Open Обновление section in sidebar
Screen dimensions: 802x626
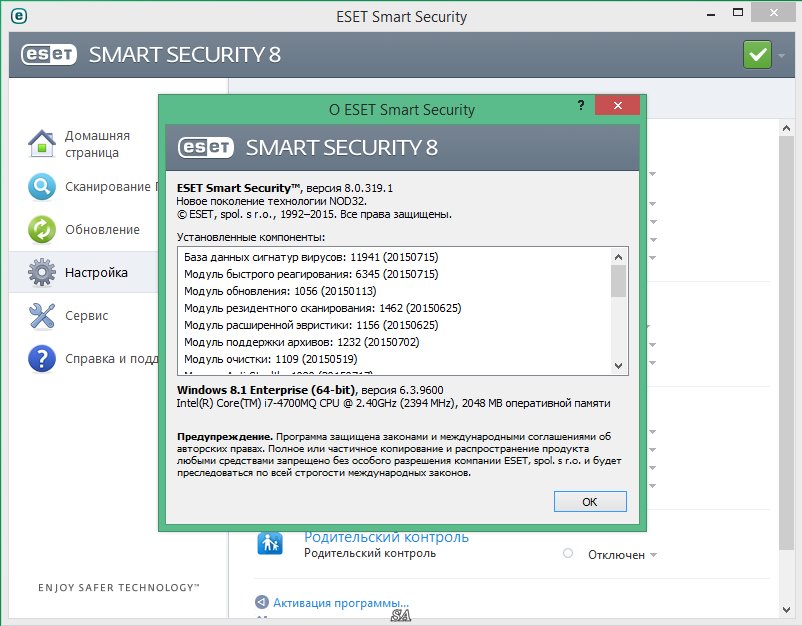tap(102, 230)
